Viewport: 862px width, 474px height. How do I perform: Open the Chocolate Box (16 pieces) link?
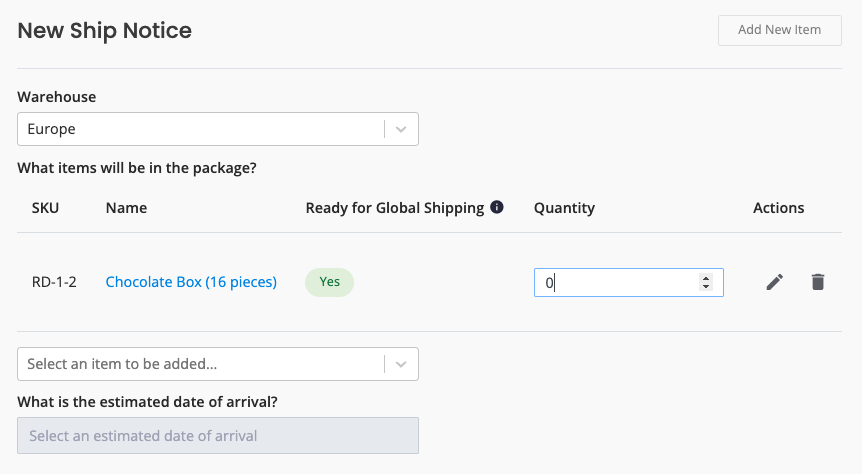191,282
